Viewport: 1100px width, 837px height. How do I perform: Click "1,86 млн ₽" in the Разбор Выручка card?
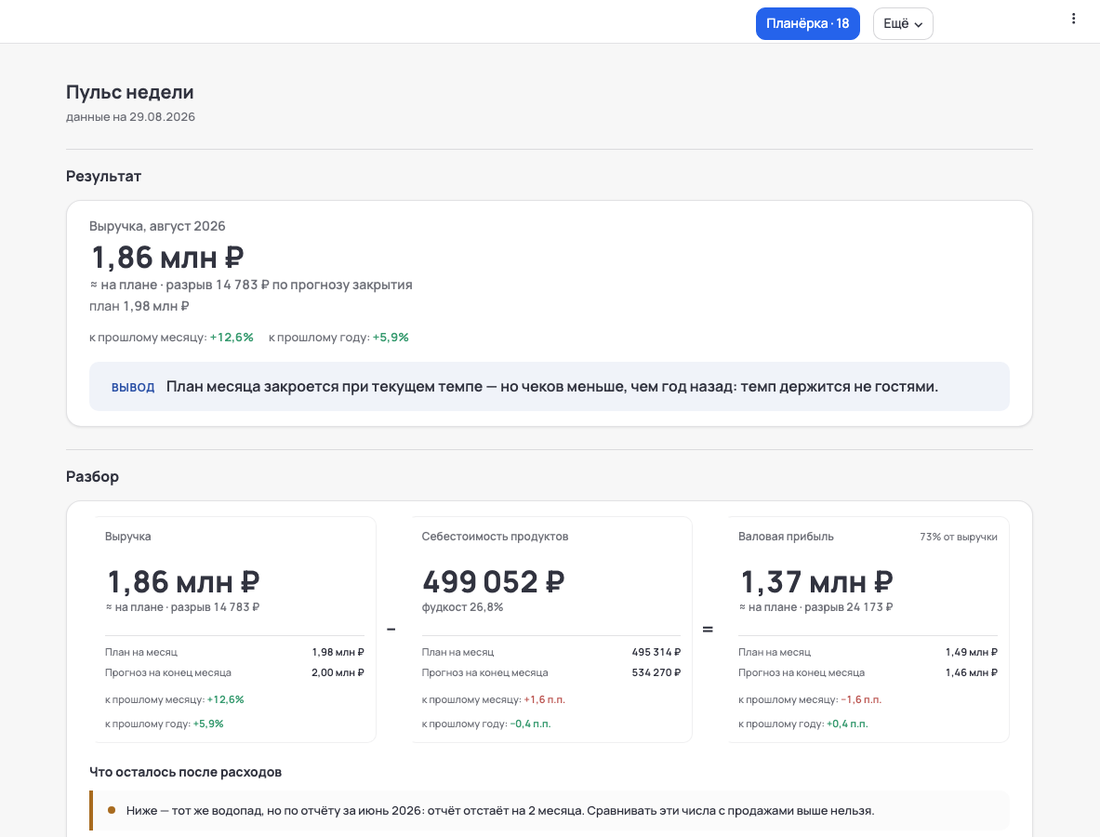coord(183,582)
